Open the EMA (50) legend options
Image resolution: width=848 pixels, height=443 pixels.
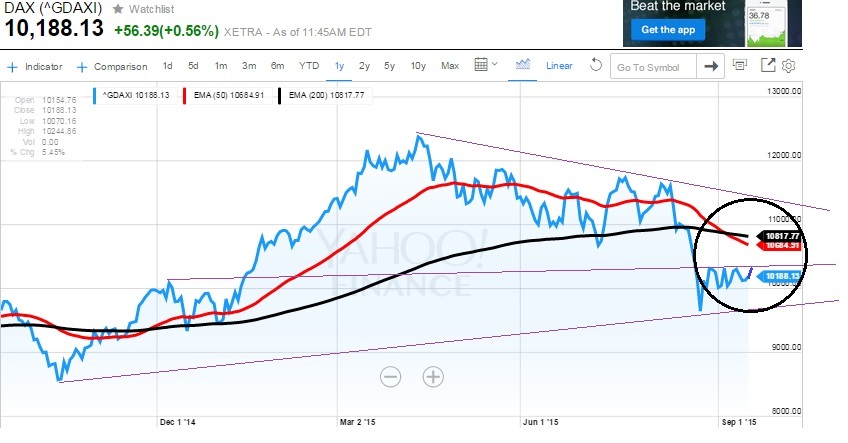click(x=221, y=97)
